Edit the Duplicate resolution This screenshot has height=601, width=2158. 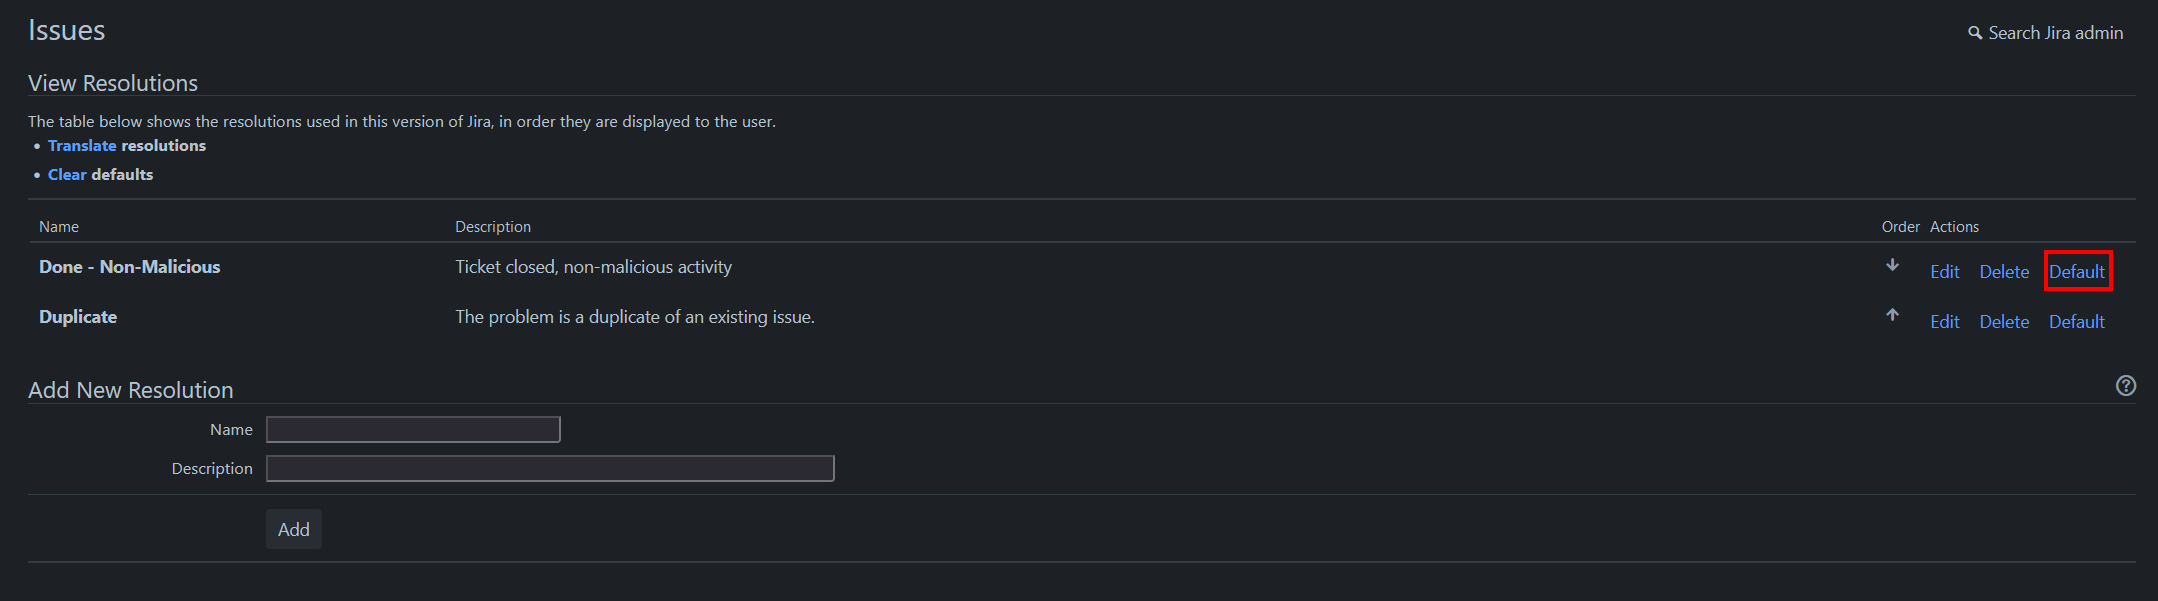1944,322
